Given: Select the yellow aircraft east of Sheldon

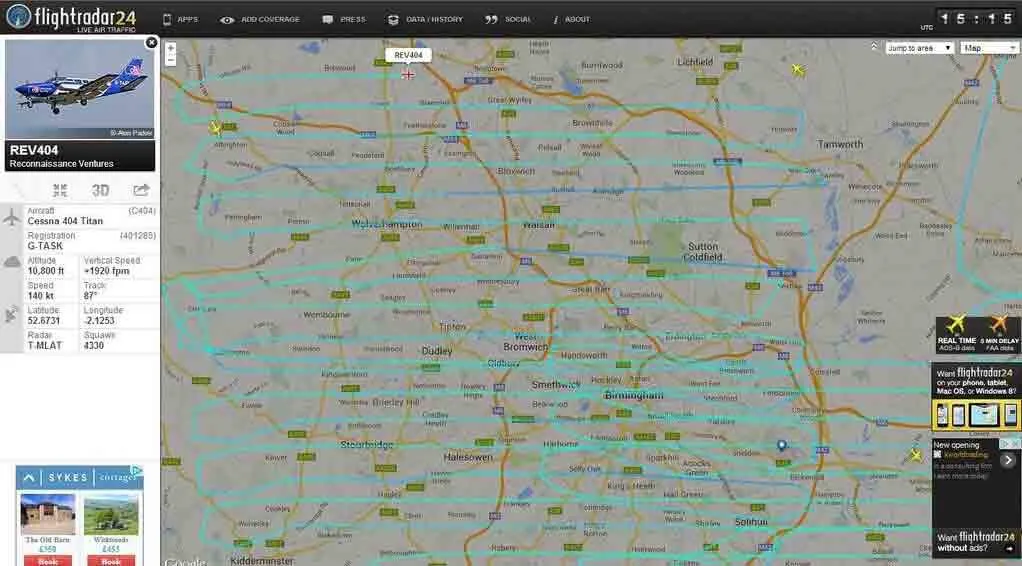Looking at the screenshot, I should click(916, 455).
